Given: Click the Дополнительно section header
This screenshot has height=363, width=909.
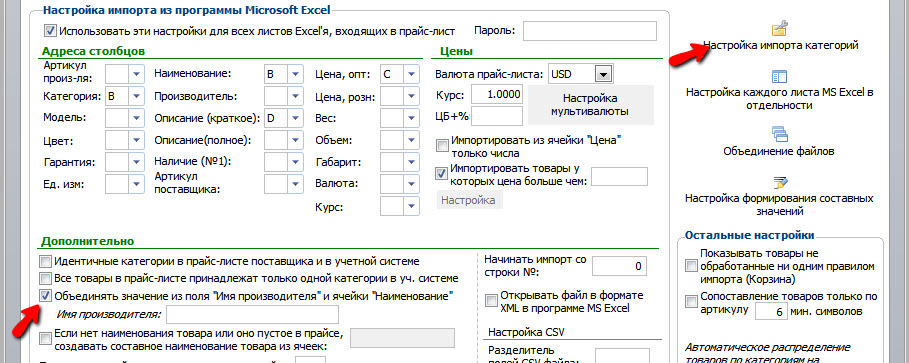Looking at the screenshot, I should click(88, 241).
